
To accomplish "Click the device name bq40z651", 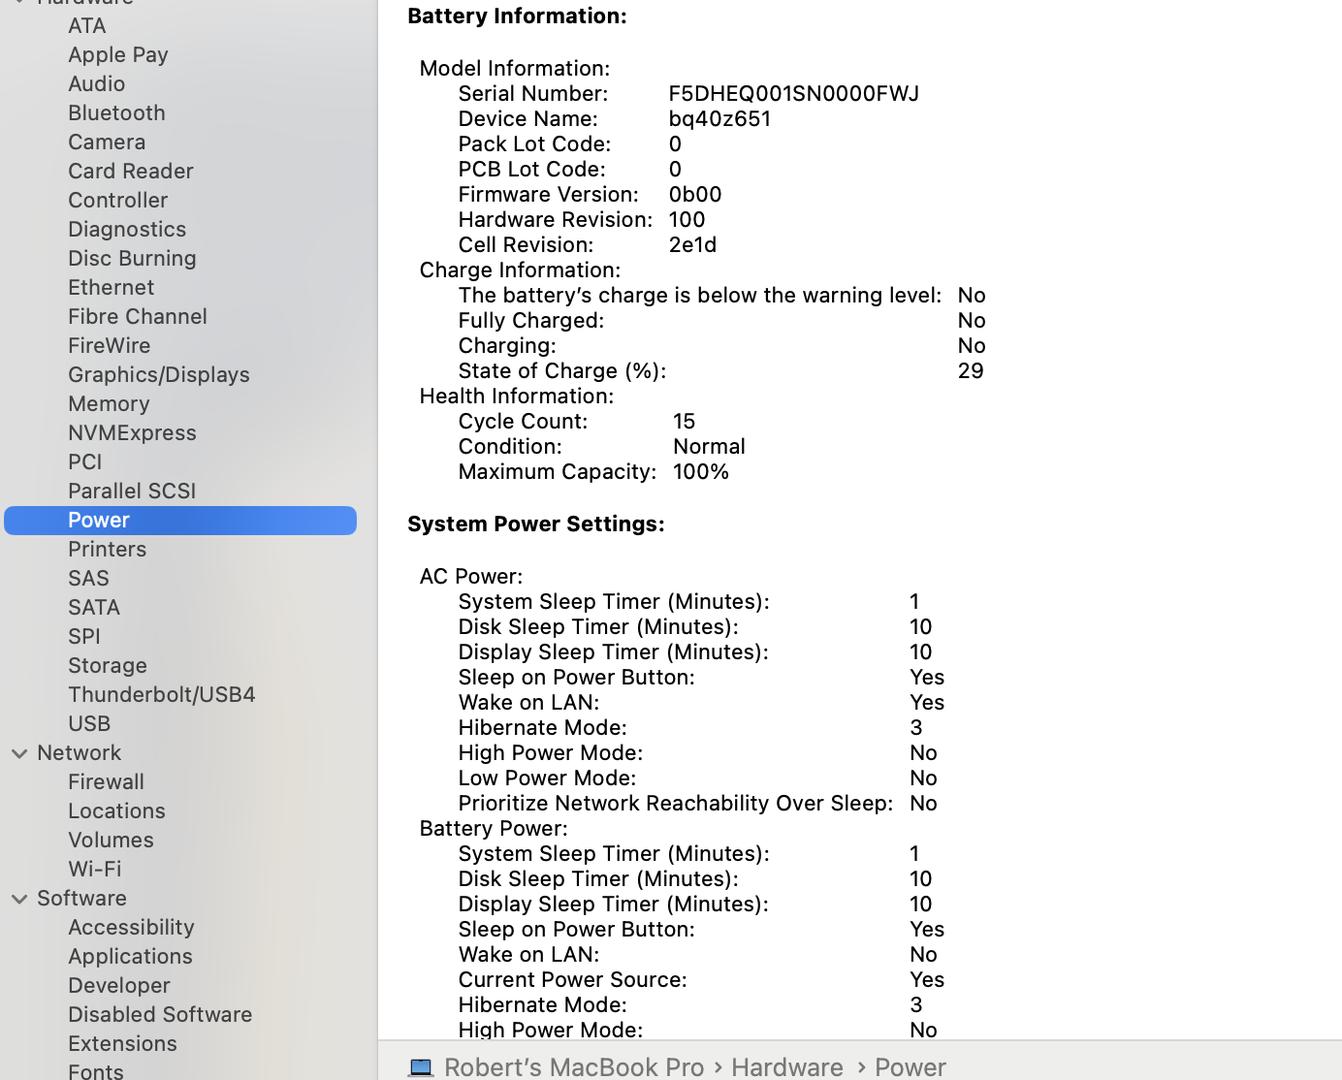I will point(720,119).
